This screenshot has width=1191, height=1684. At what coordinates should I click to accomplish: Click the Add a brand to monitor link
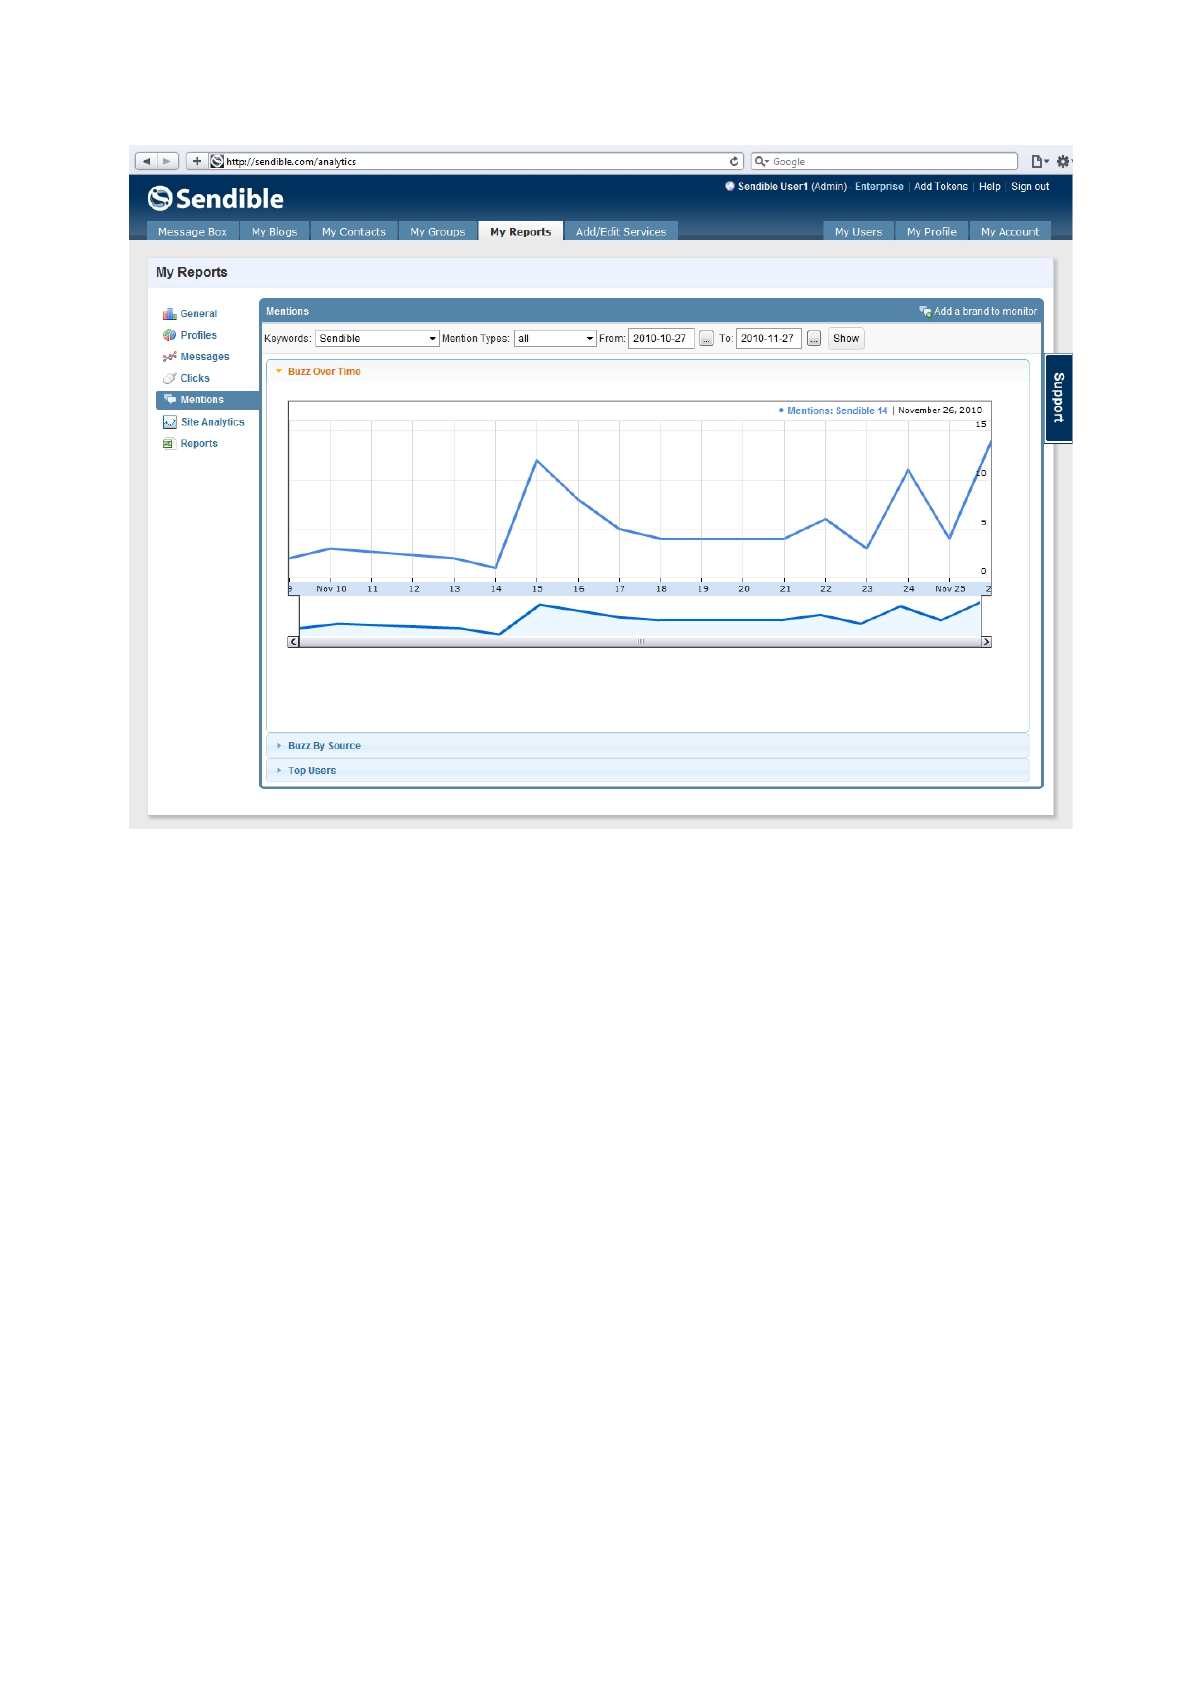coord(985,312)
